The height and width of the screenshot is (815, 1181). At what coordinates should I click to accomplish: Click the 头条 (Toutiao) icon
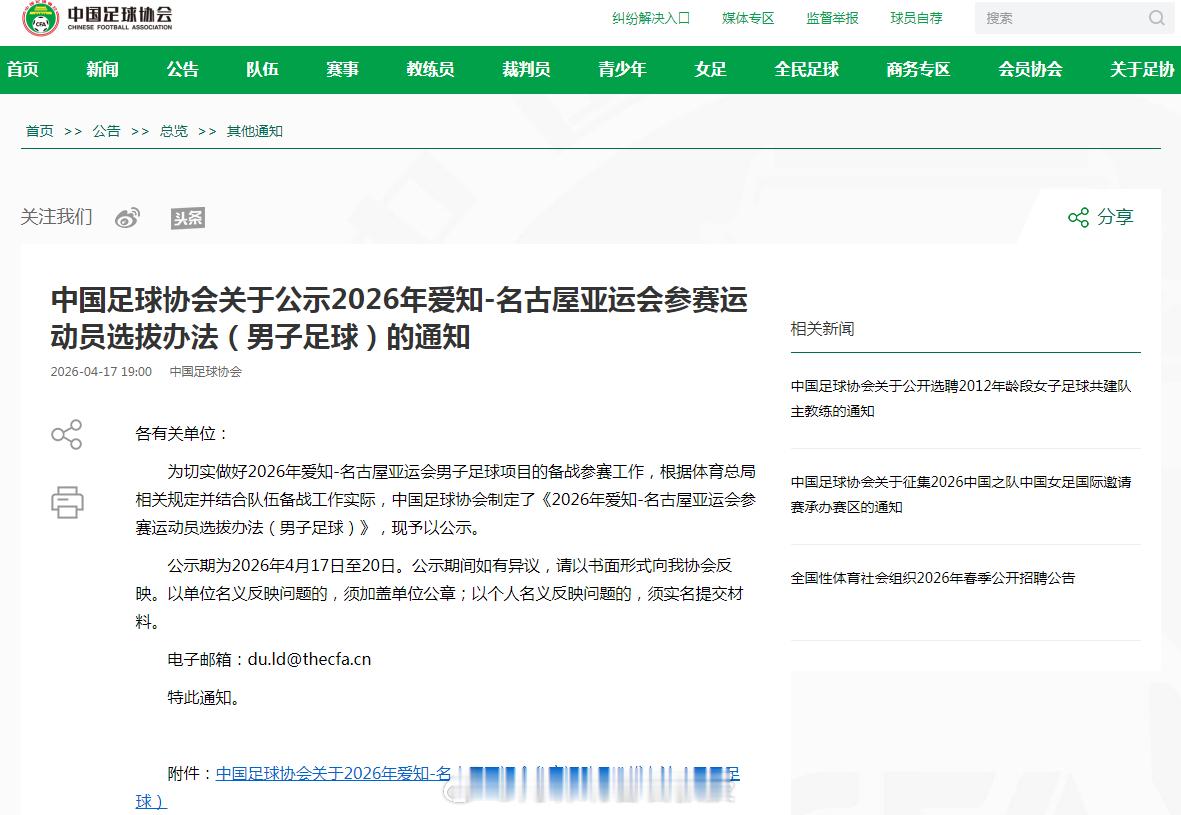pos(186,216)
